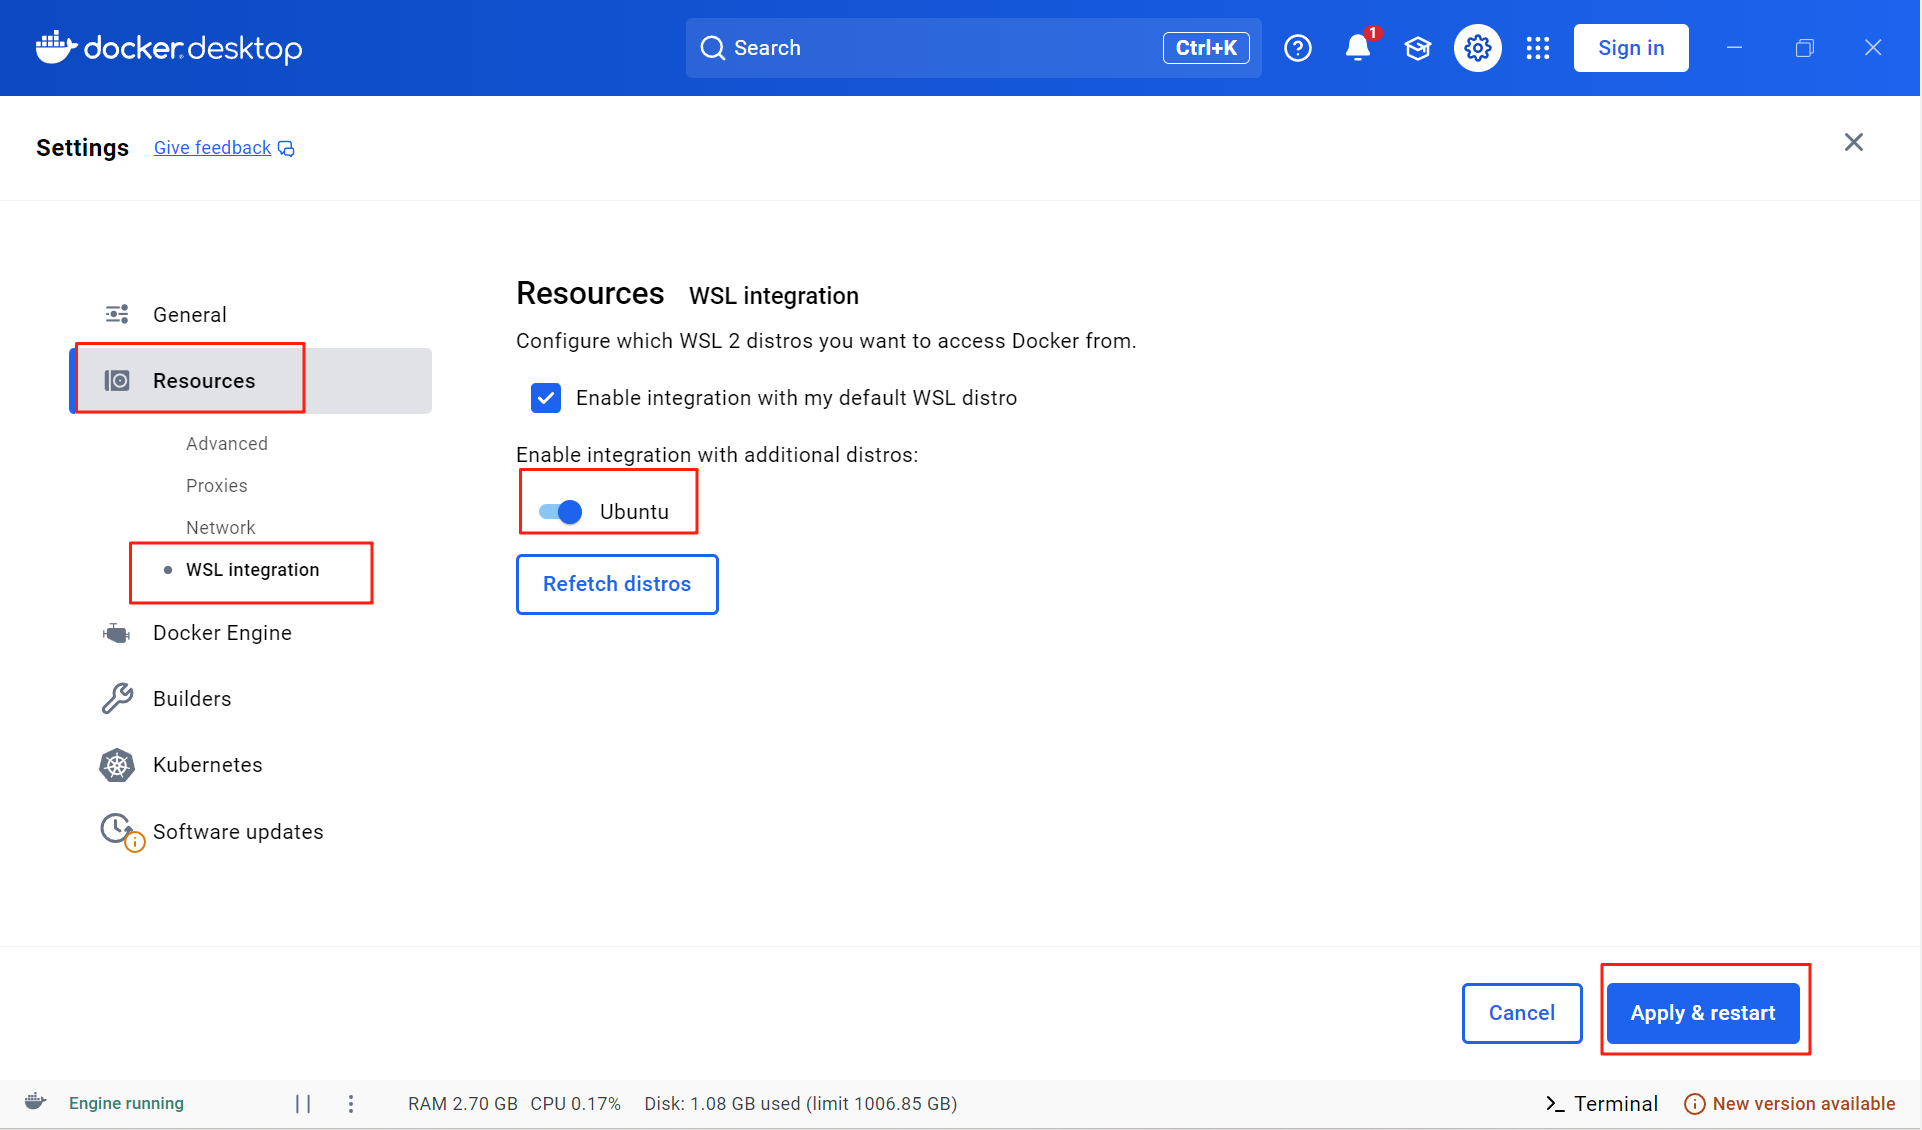The height and width of the screenshot is (1130, 1922).
Task: Click the whale icon in status bar
Action: coord(36,1102)
